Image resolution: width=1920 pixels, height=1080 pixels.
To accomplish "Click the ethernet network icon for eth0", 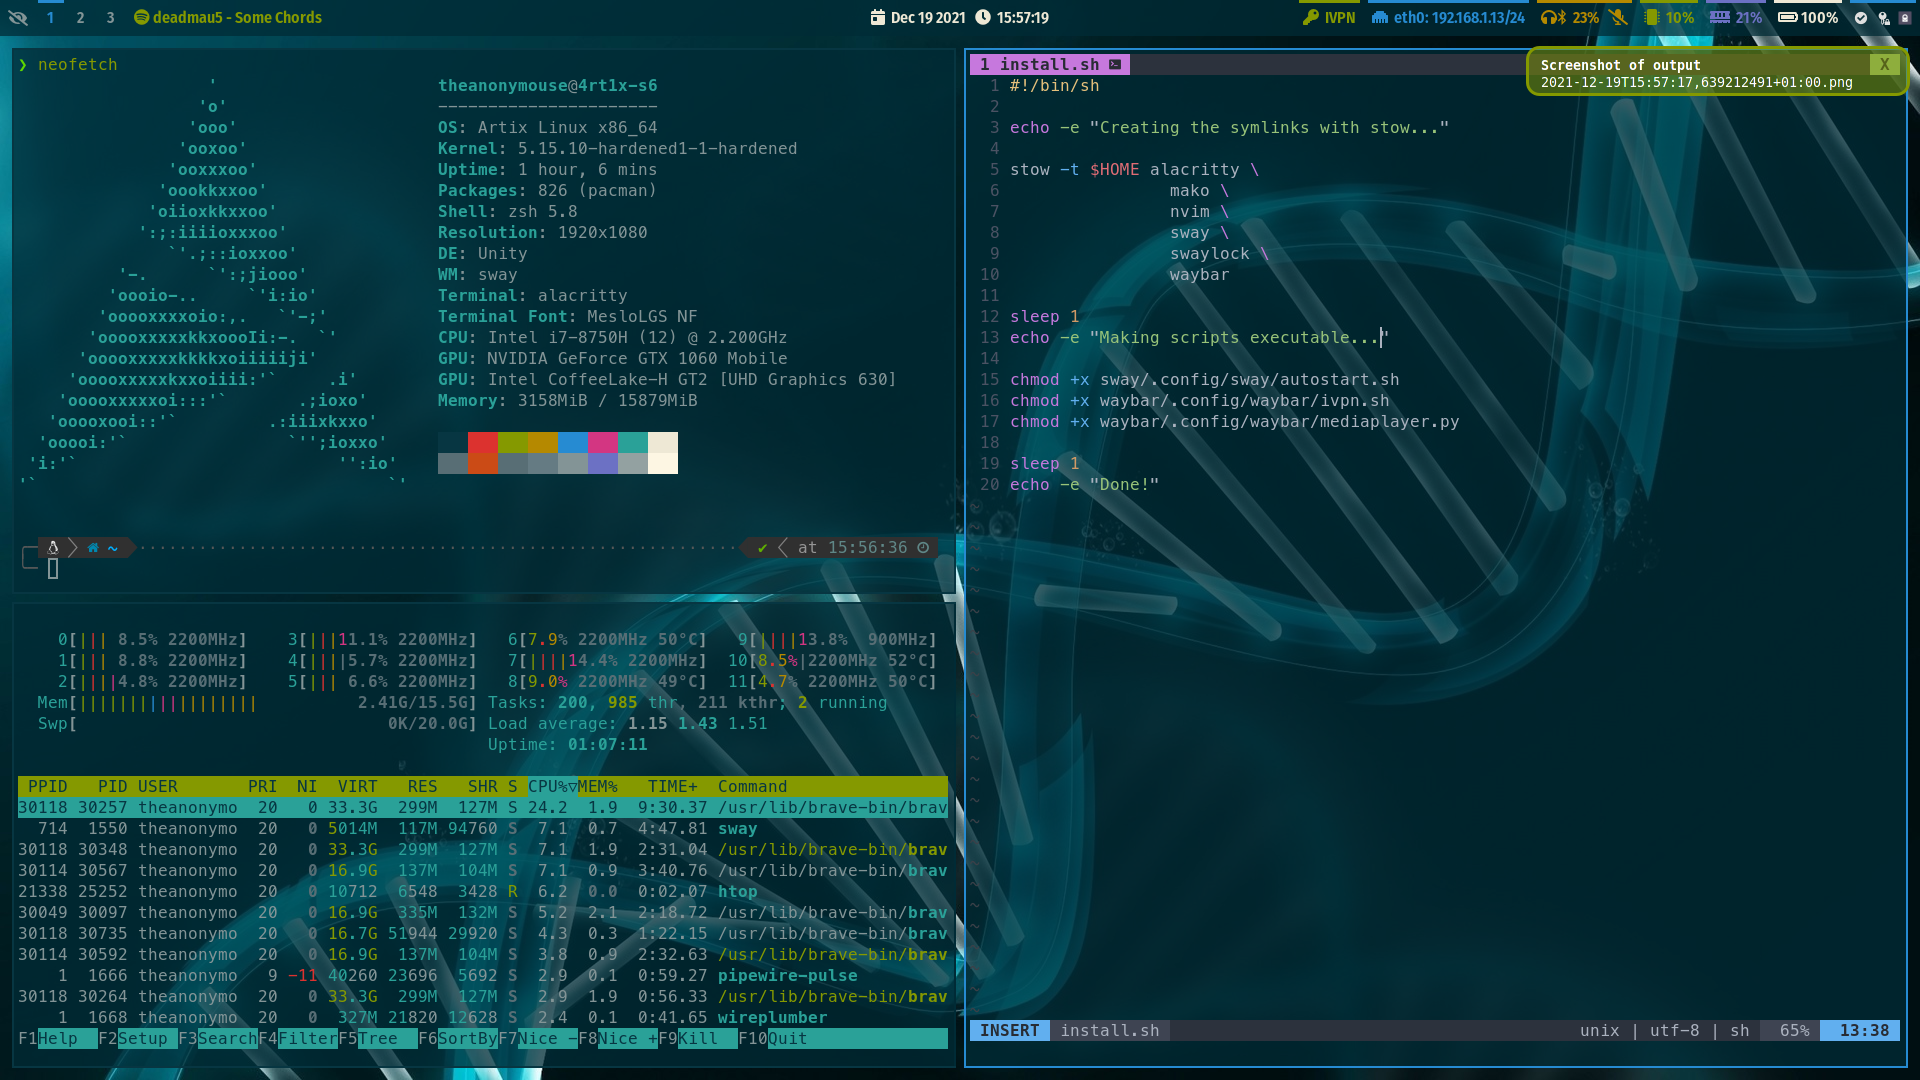I will (1379, 18).
